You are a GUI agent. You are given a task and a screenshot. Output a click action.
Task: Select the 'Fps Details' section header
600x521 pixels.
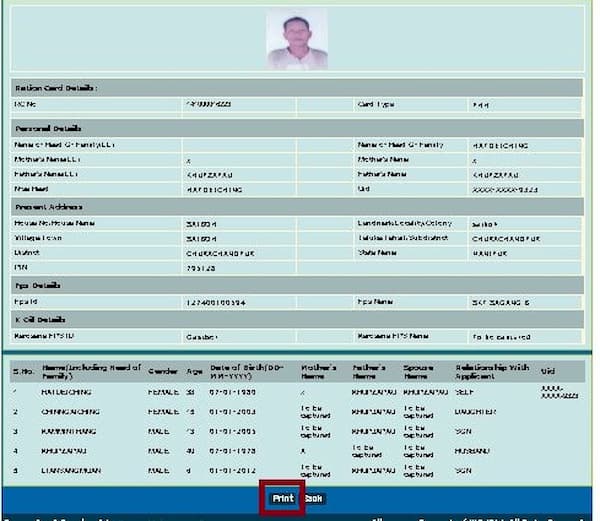pos(297,285)
